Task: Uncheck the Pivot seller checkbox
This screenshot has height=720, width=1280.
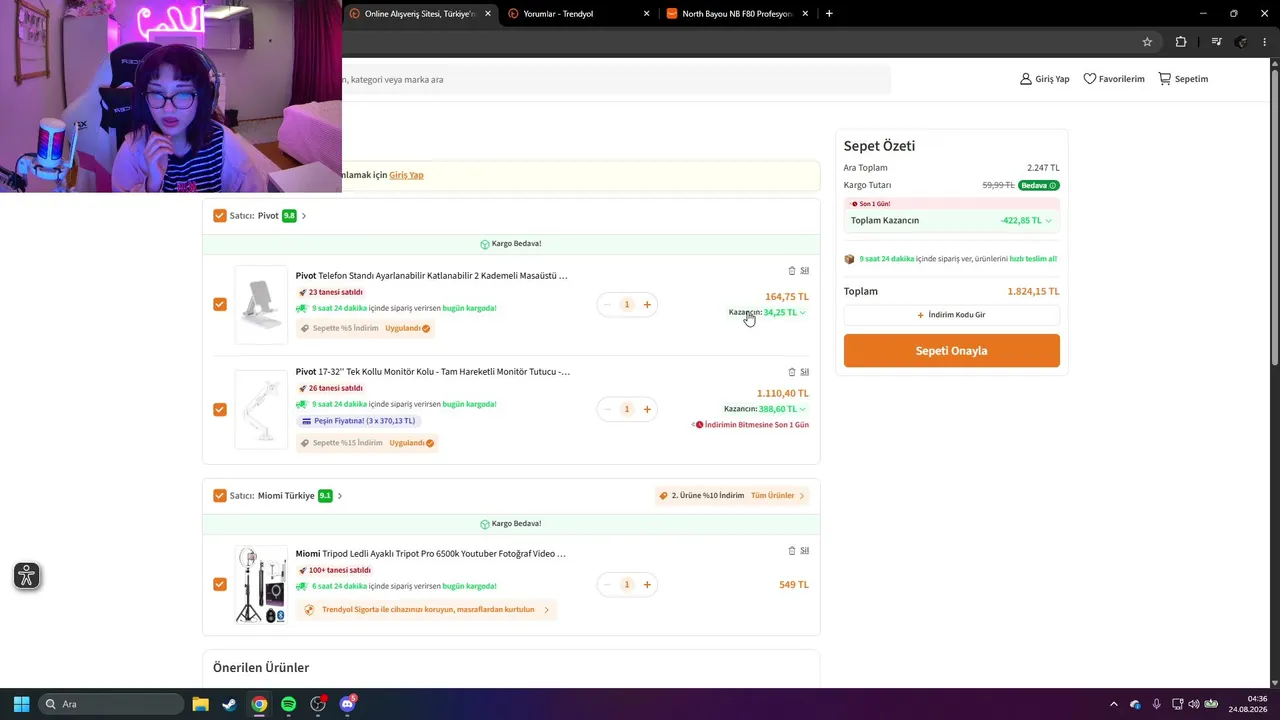Action: click(x=220, y=216)
